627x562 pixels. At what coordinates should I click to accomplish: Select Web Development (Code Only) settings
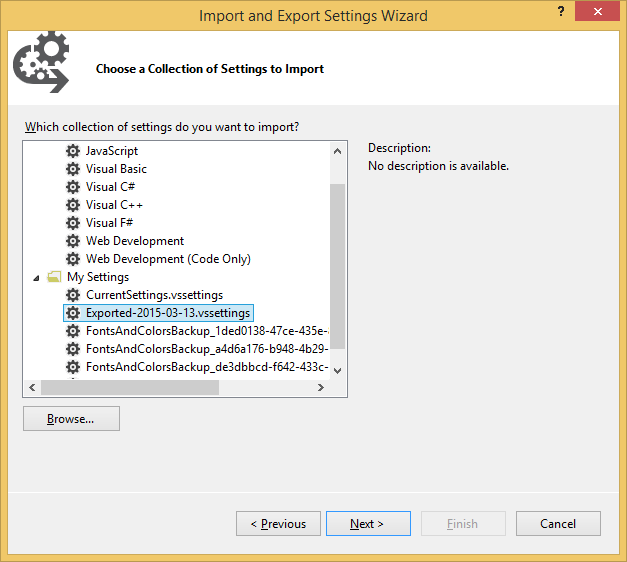click(x=167, y=259)
